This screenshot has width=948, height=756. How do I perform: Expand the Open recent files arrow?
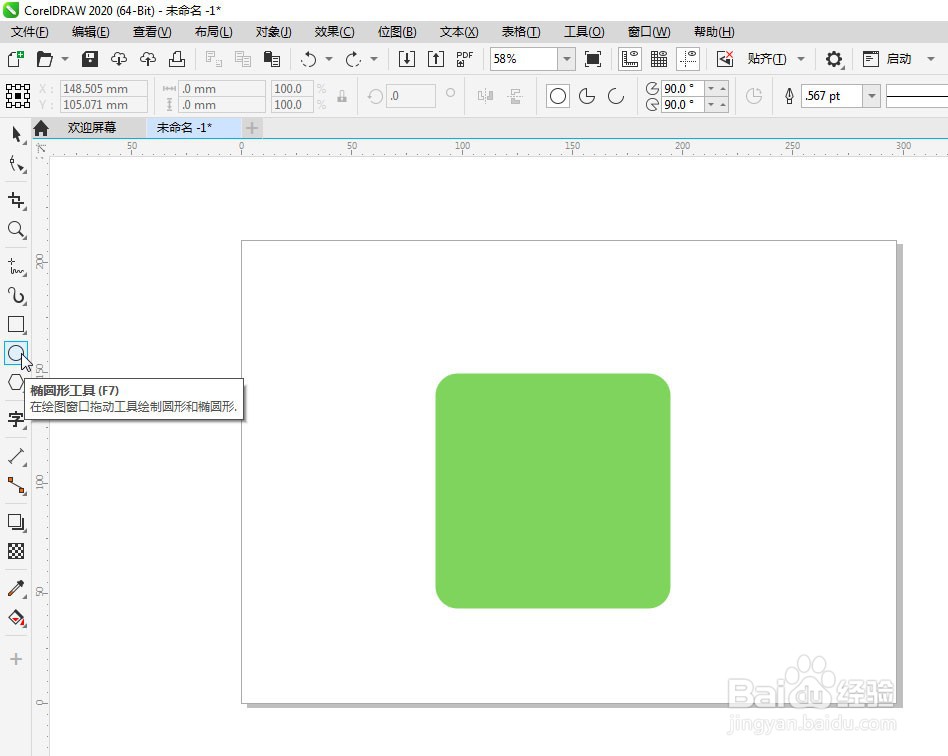click(65, 59)
